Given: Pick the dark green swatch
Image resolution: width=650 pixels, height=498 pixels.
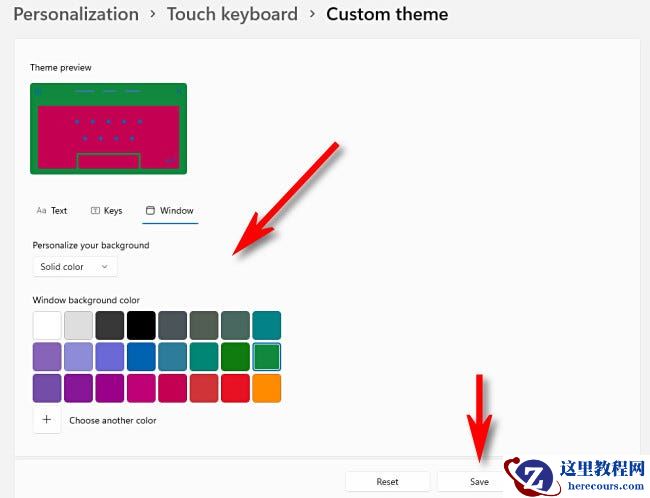Looking at the screenshot, I should tap(235, 357).
